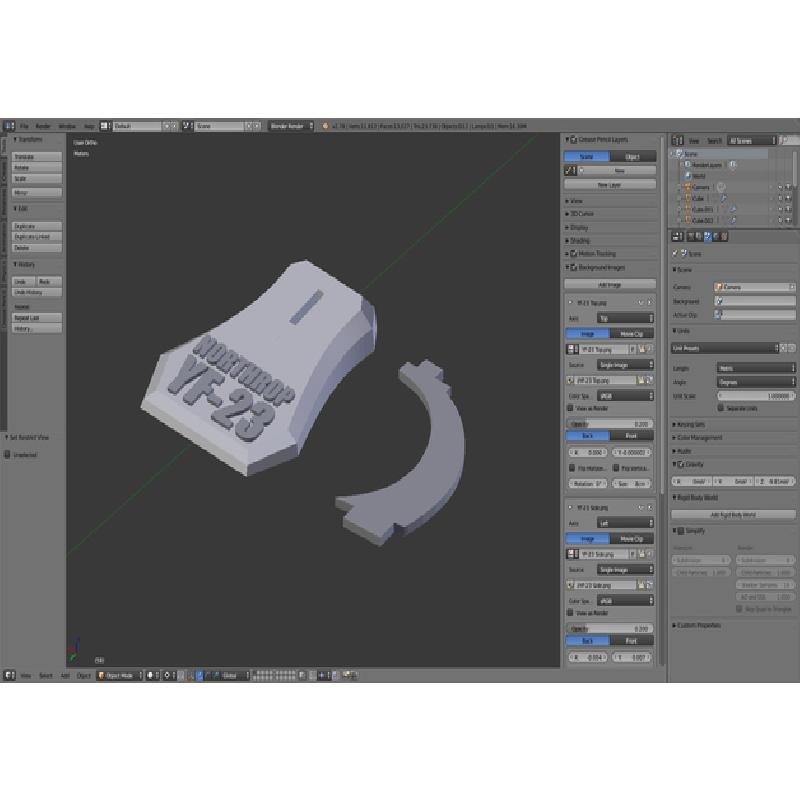Expand the Color Management panel
Image resolution: width=800 pixels, height=800 pixels.
tap(697, 438)
